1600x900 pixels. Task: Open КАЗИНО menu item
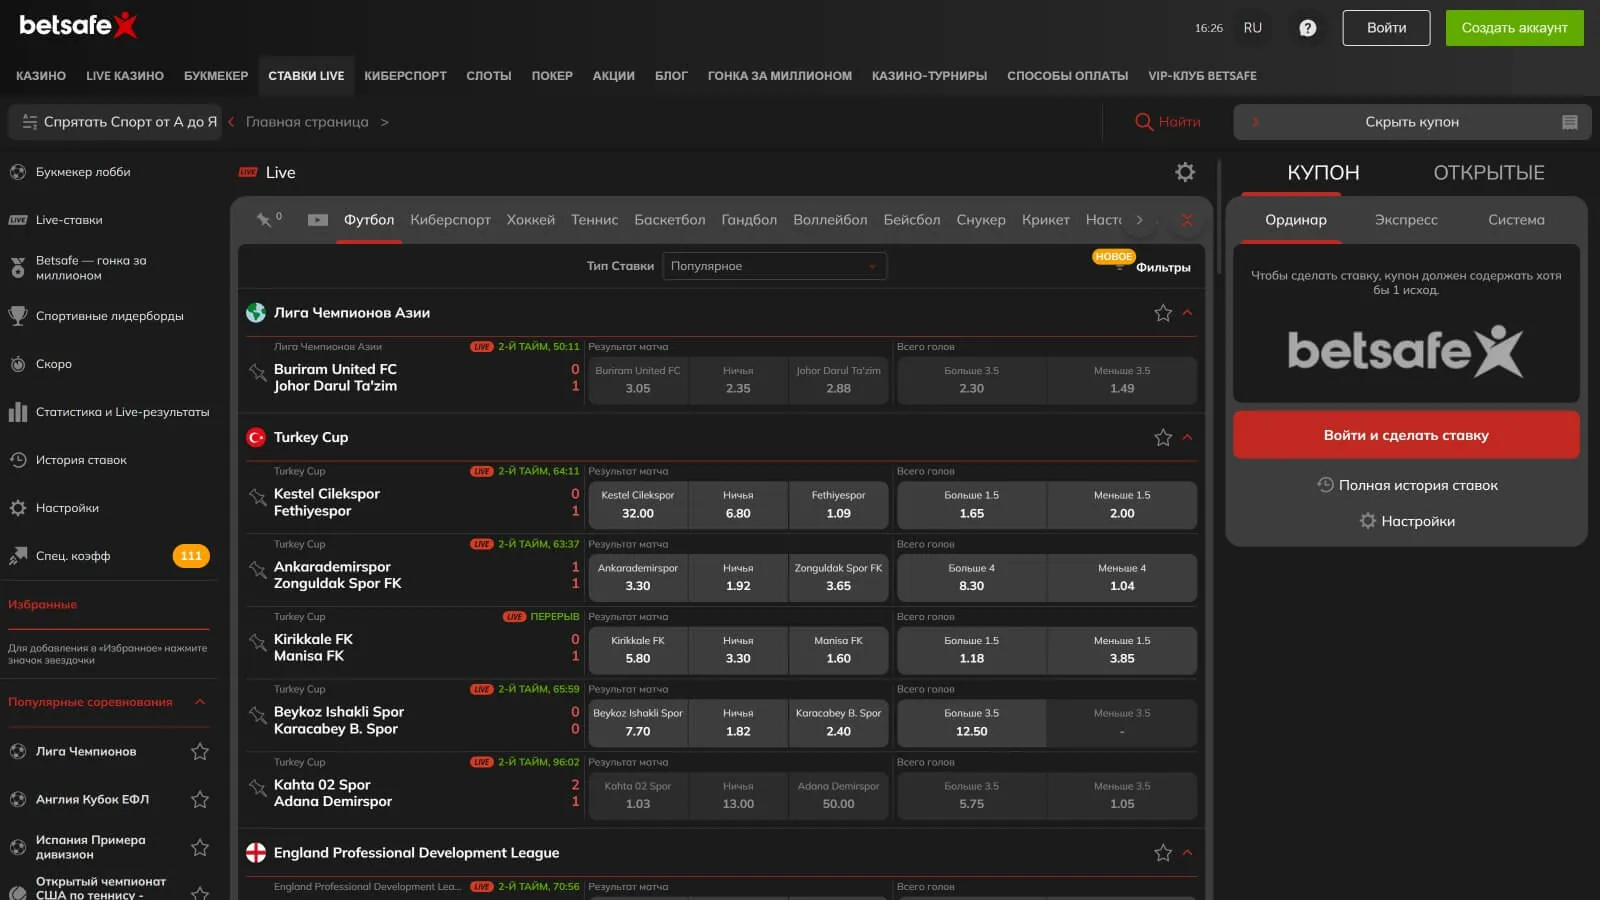[41, 76]
